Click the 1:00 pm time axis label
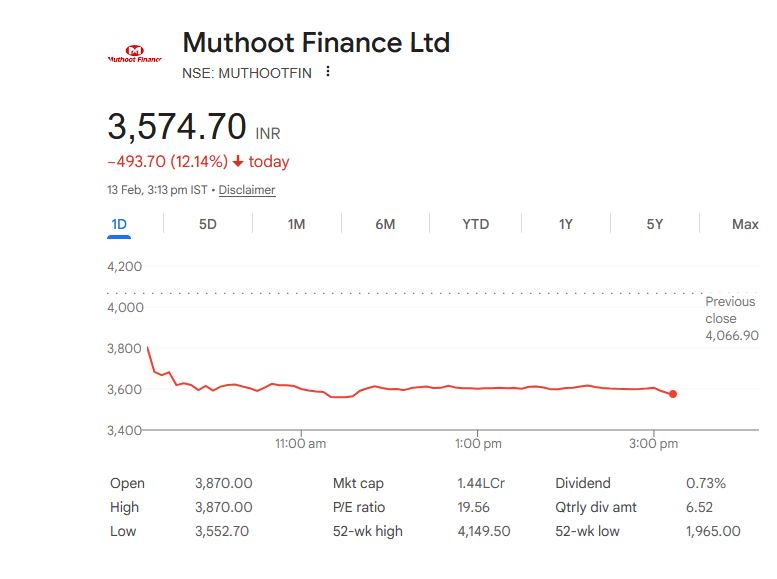Viewport: 777px width, 579px height. coord(478,443)
